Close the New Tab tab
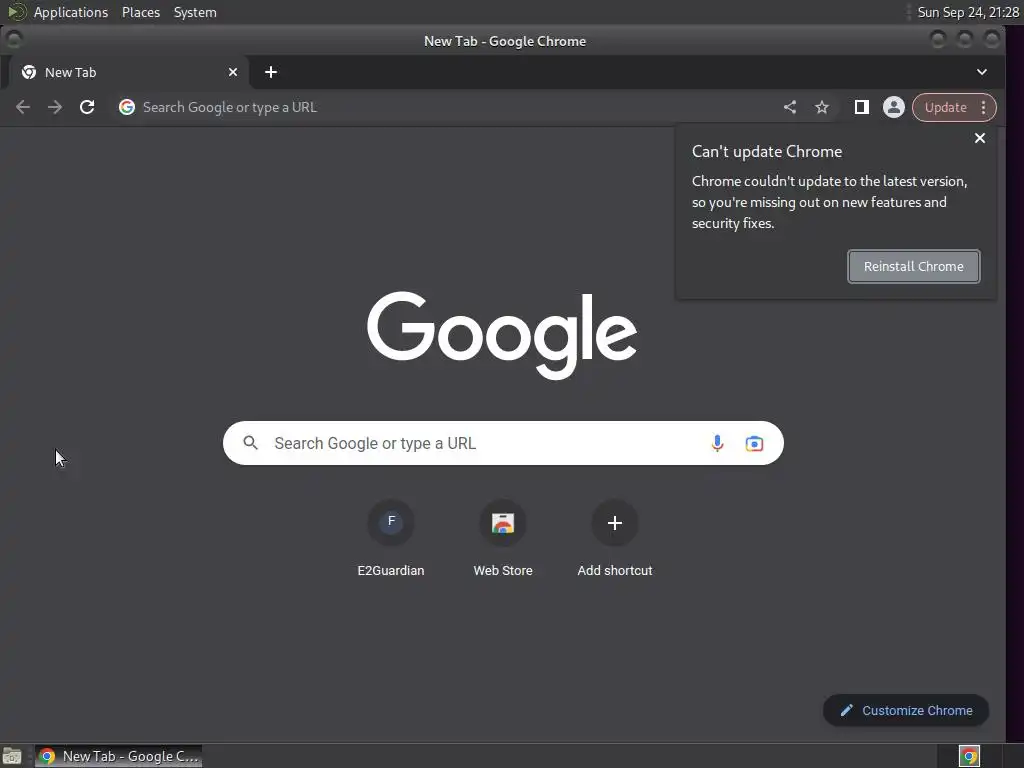1024x768 pixels. 232,72
